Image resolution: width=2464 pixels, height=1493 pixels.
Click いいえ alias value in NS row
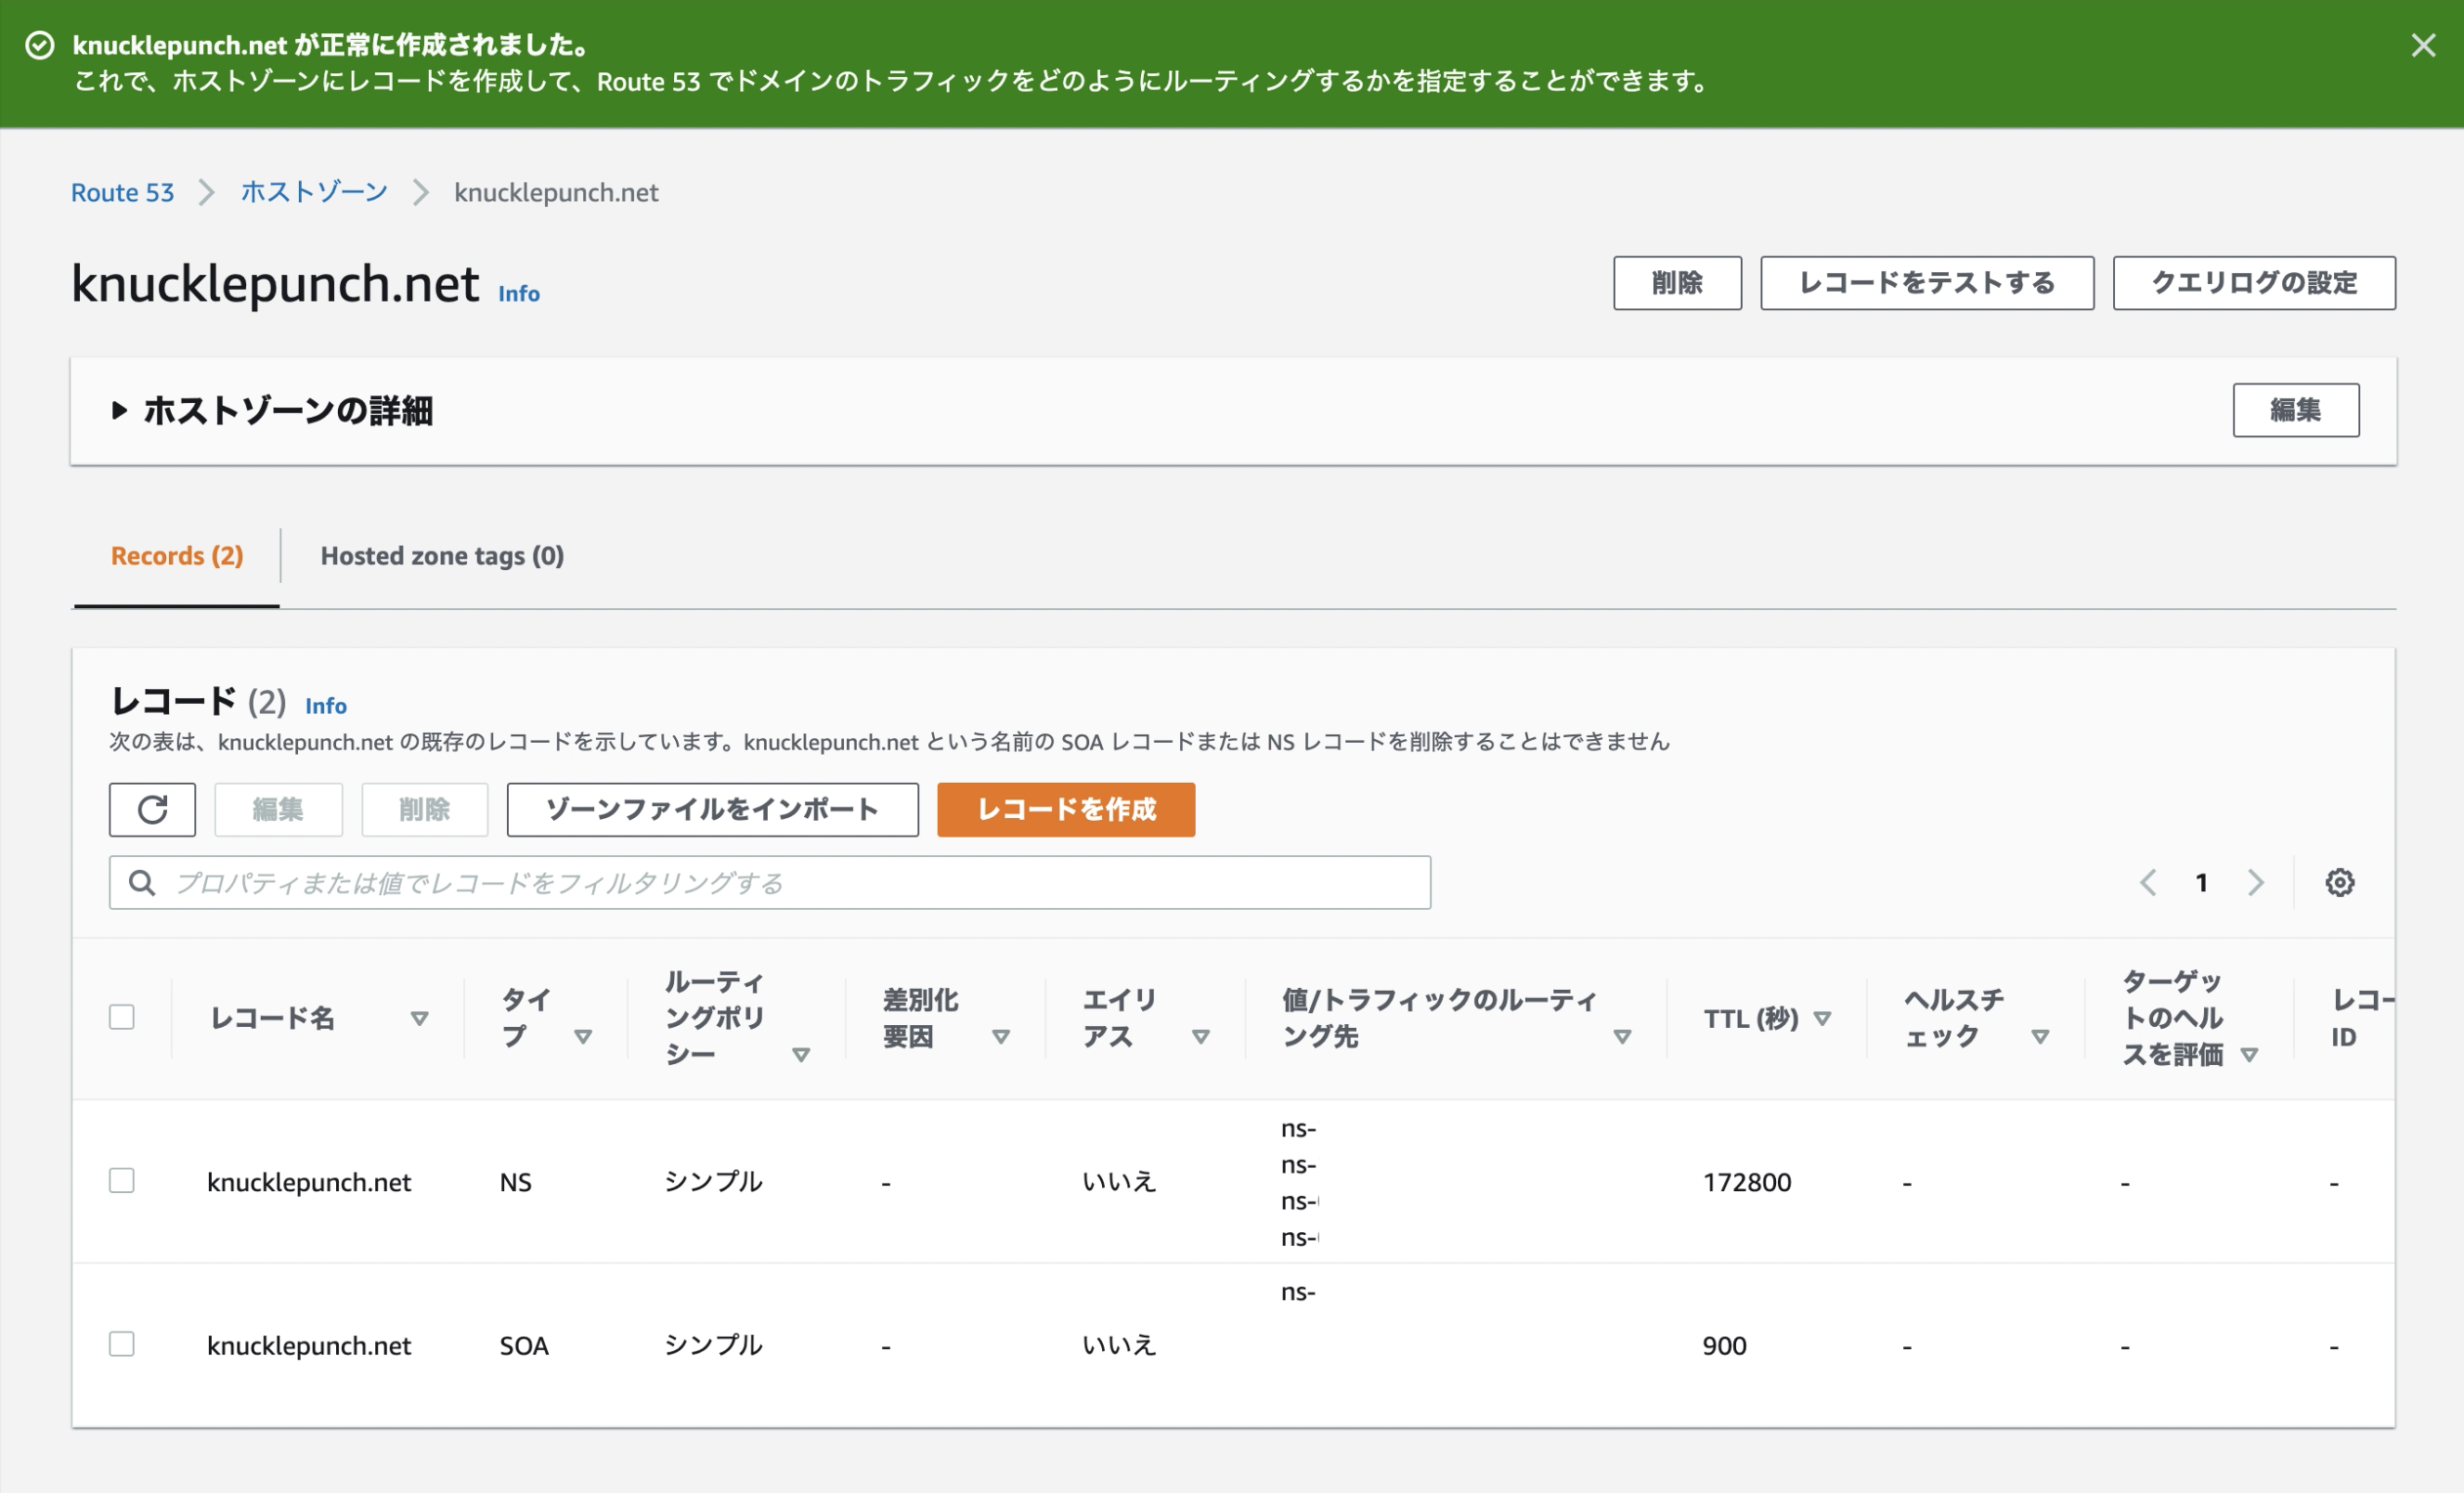coord(1119,1182)
